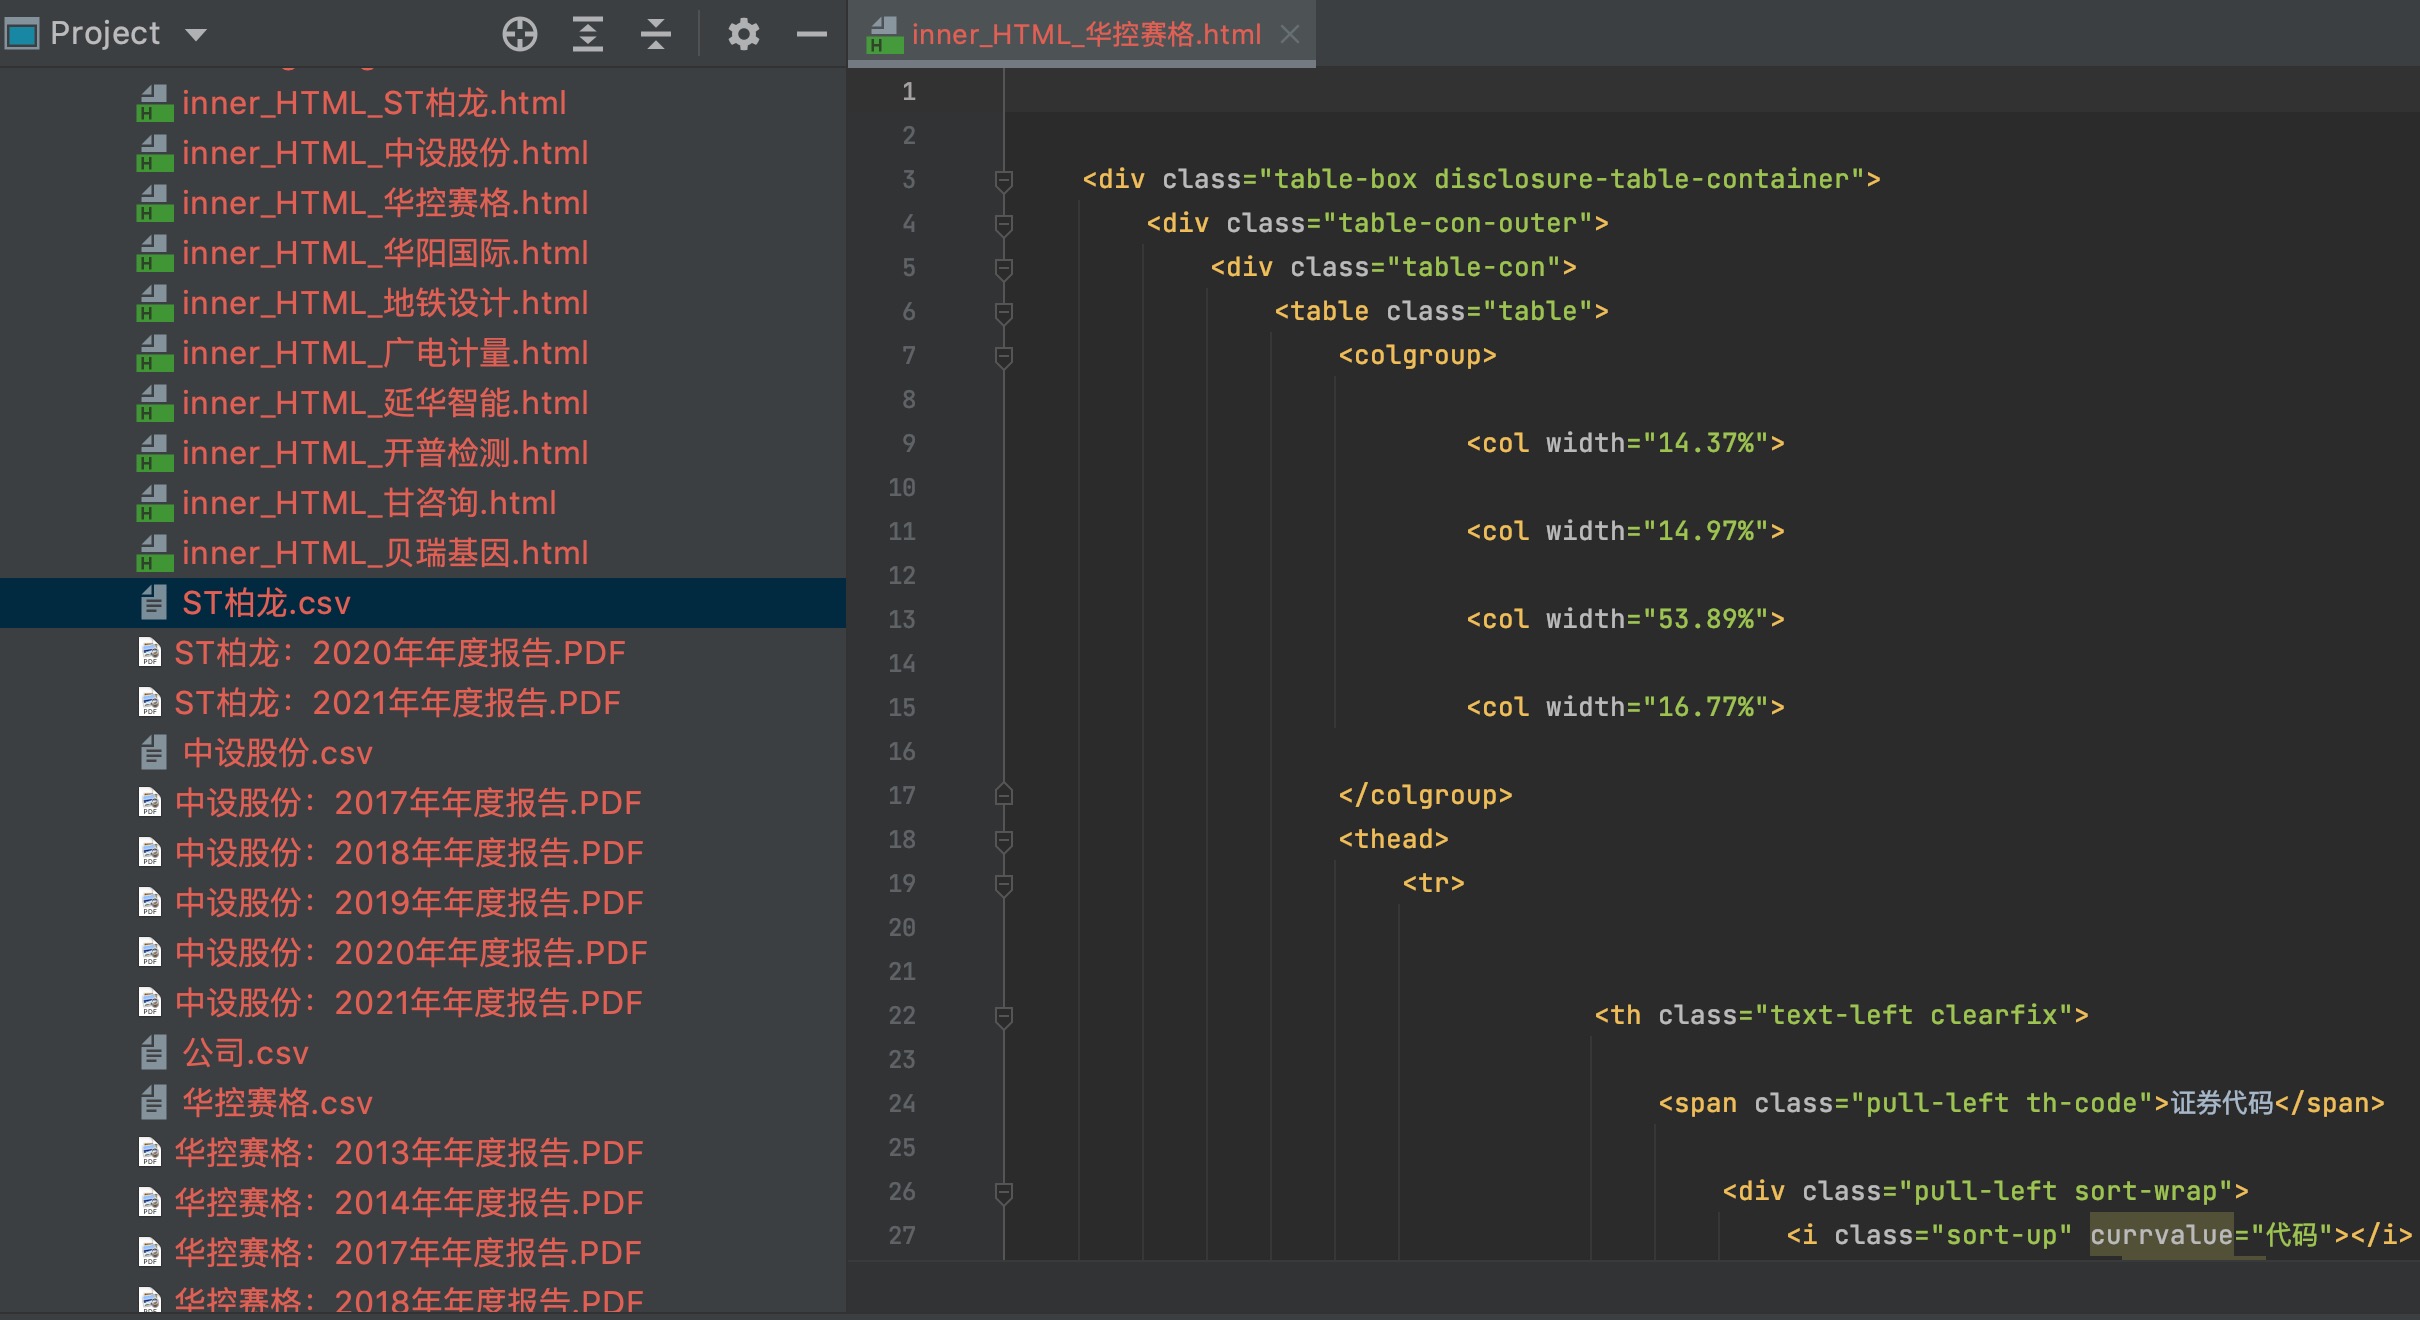
Task: Select the highlighted ST柏龙.csv file
Action: coord(422,603)
